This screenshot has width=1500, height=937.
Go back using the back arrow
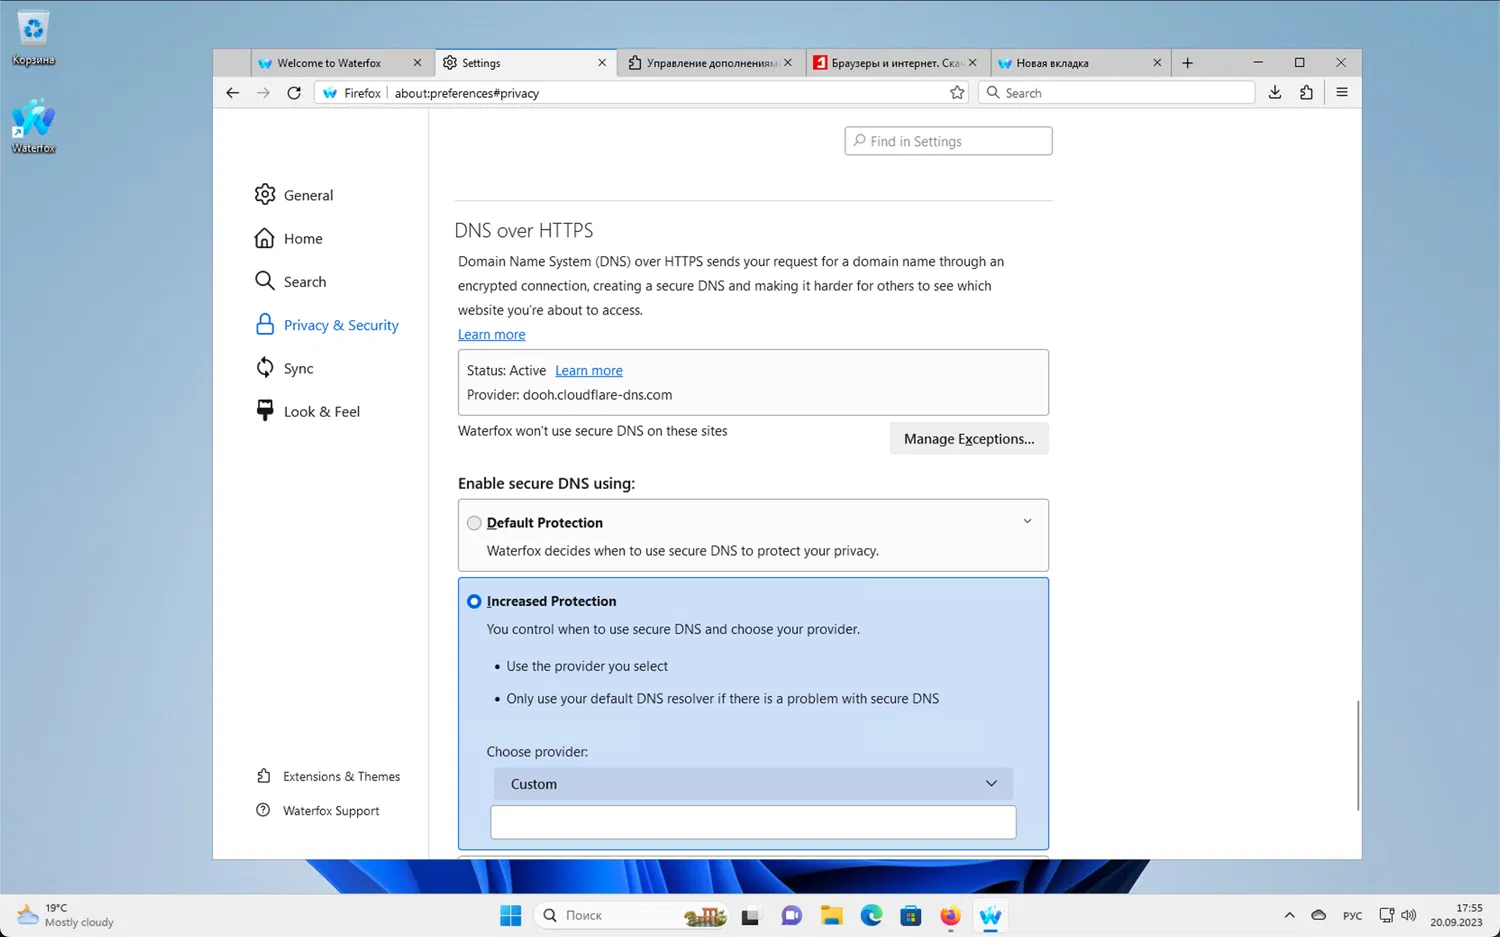[x=232, y=93]
